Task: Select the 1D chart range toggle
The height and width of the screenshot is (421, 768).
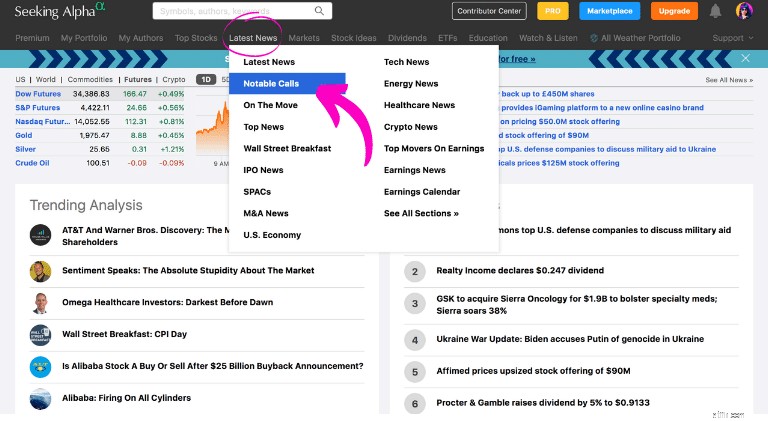Action: pyautogui.click(x=206, y=79)
